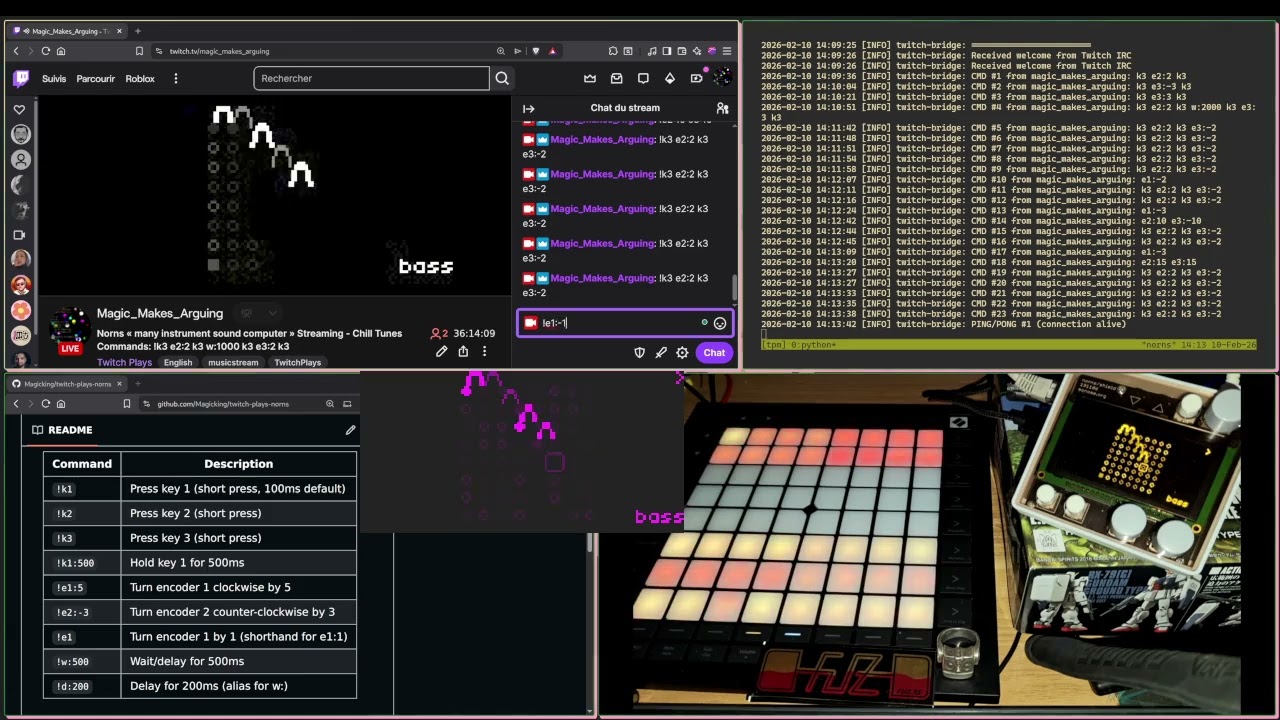Click the viewer count indicator
The height and width of the screenshot is (720, 1280).
point(440,333)
